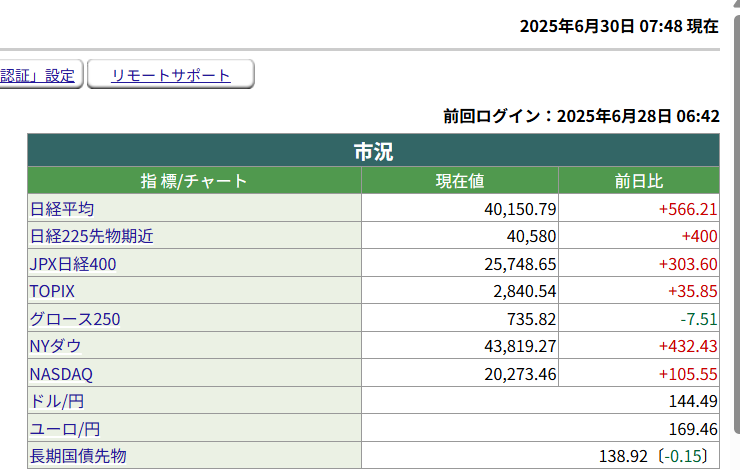Open the NASDAQ chart link

[x=61, y=374]
